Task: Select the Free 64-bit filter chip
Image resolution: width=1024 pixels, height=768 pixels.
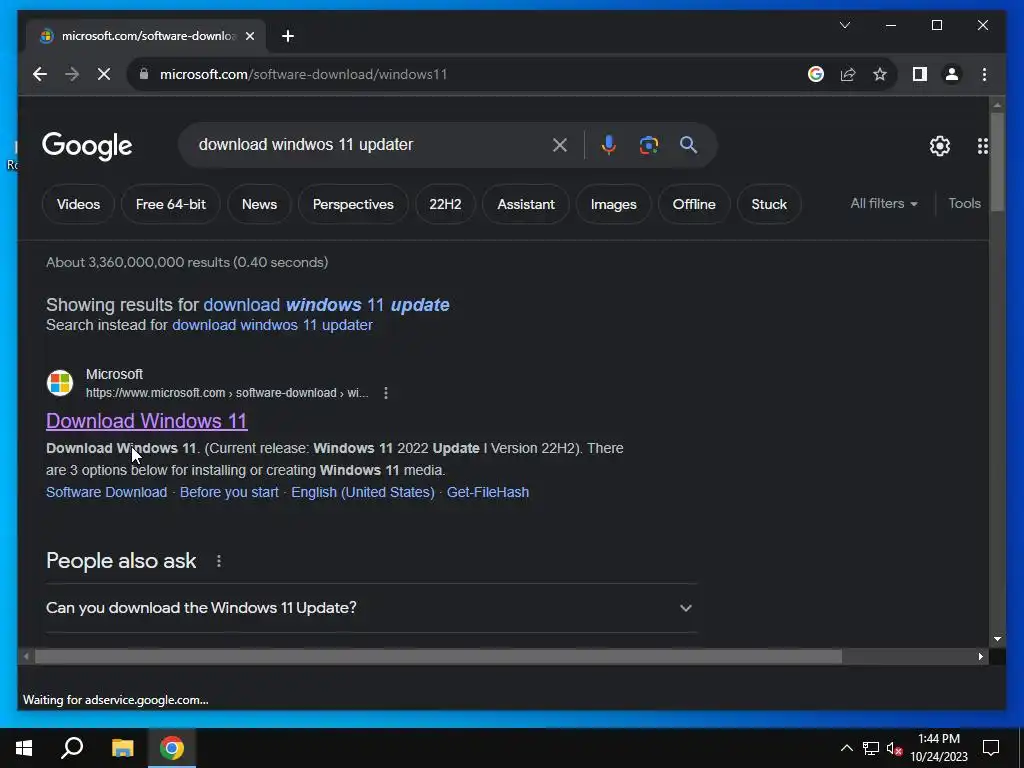Action: pos(170,204)
